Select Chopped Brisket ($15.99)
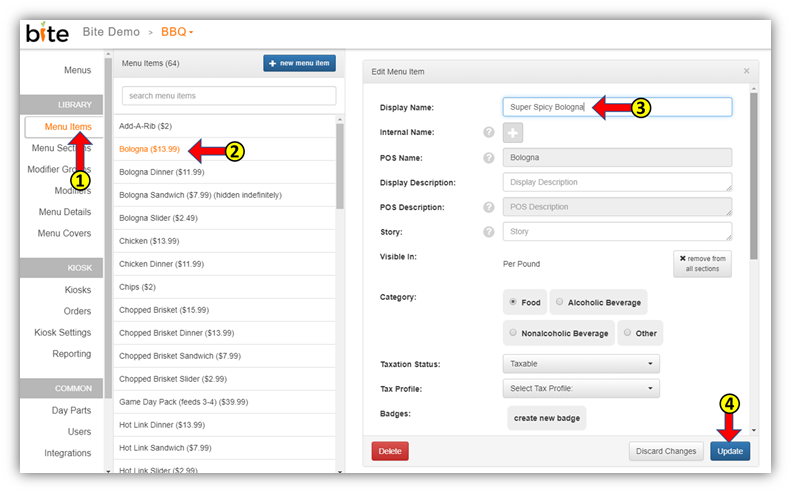The height and width of the screenshot is (493, 791). pos(224,310)
